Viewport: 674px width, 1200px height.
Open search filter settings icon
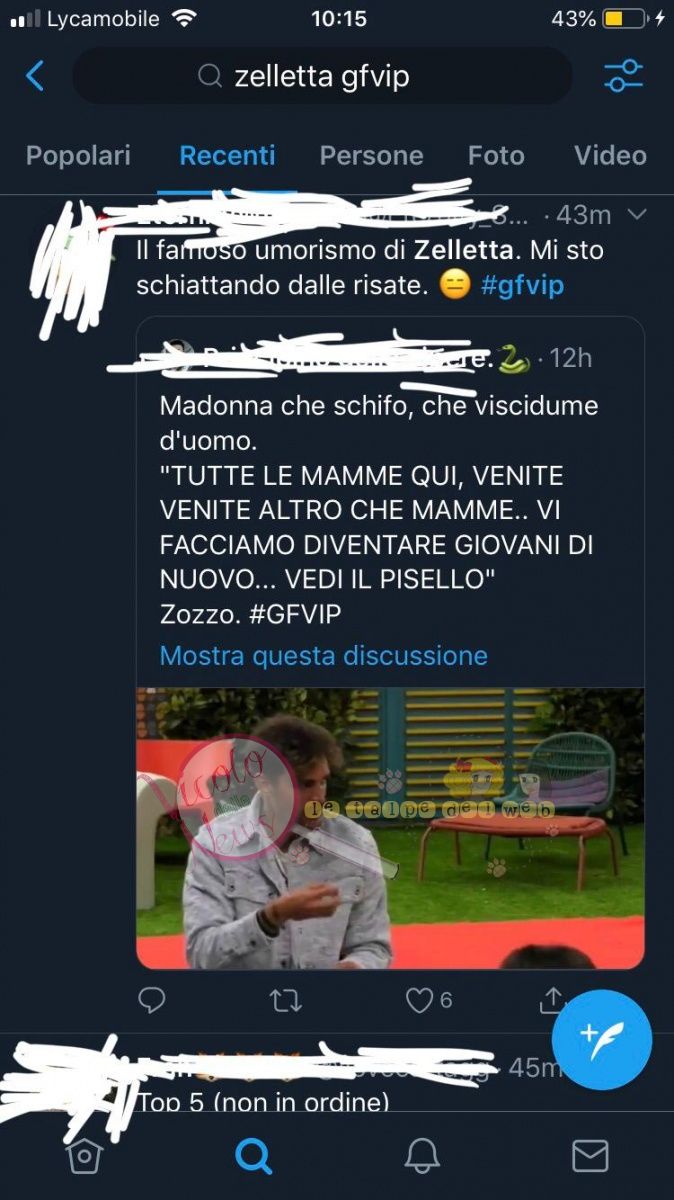(x=623, y=76)
